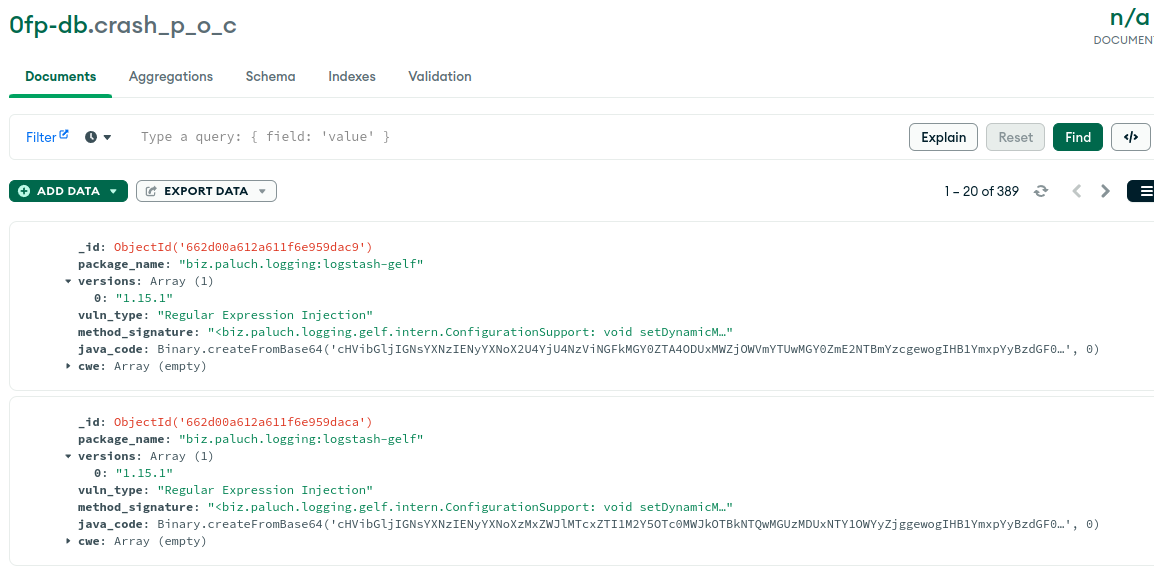The width and height of the screenshot is (1154, 567).
Task: Click method_signature value in first document
Action: (x=470, y=332)
